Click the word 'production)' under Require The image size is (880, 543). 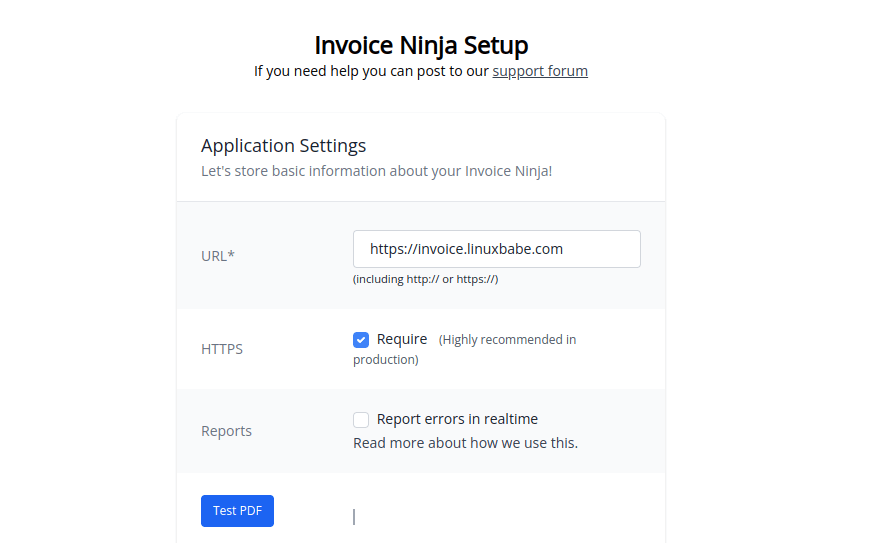point(385,360)
